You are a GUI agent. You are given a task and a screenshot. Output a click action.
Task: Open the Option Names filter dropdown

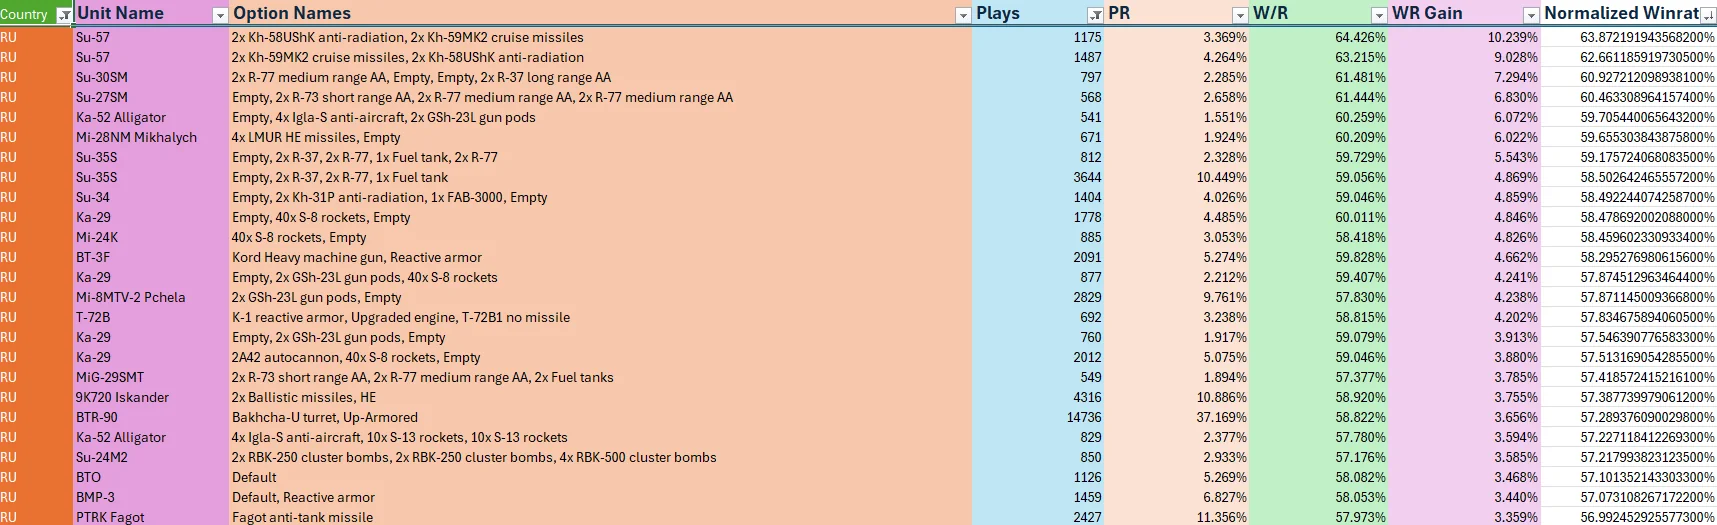963,15
